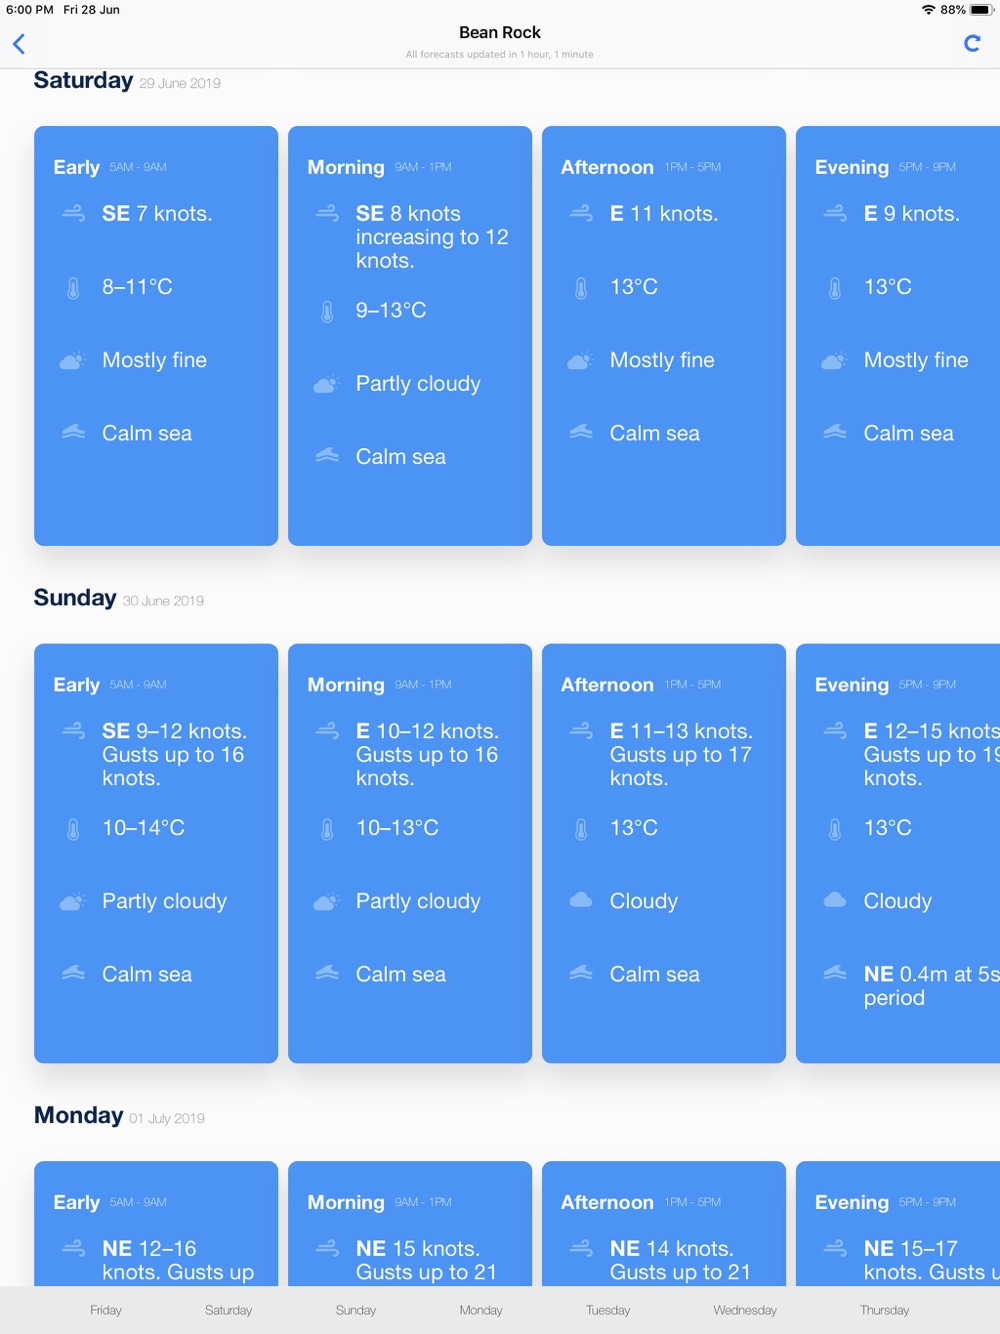Check the battery icon in status bar

click(x=981, y=10)
